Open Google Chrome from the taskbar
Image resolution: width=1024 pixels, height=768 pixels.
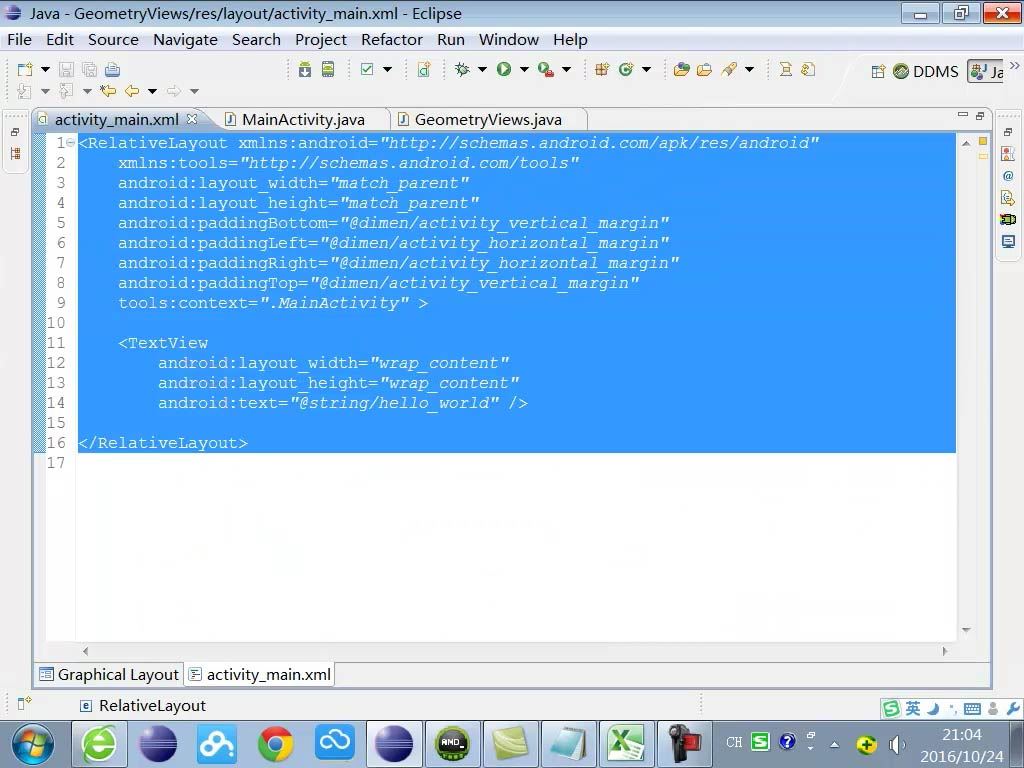point(276,744)
